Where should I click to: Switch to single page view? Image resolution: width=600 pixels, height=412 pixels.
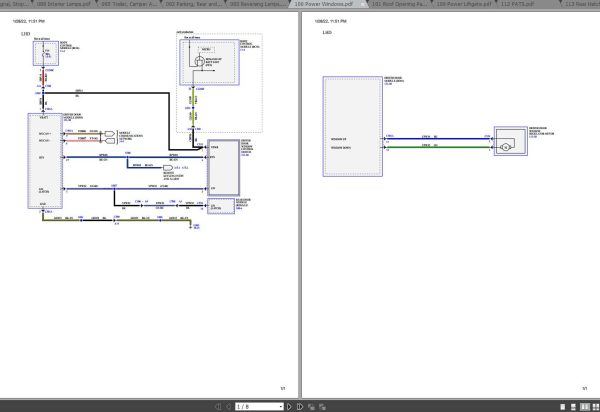click(562, 407)
